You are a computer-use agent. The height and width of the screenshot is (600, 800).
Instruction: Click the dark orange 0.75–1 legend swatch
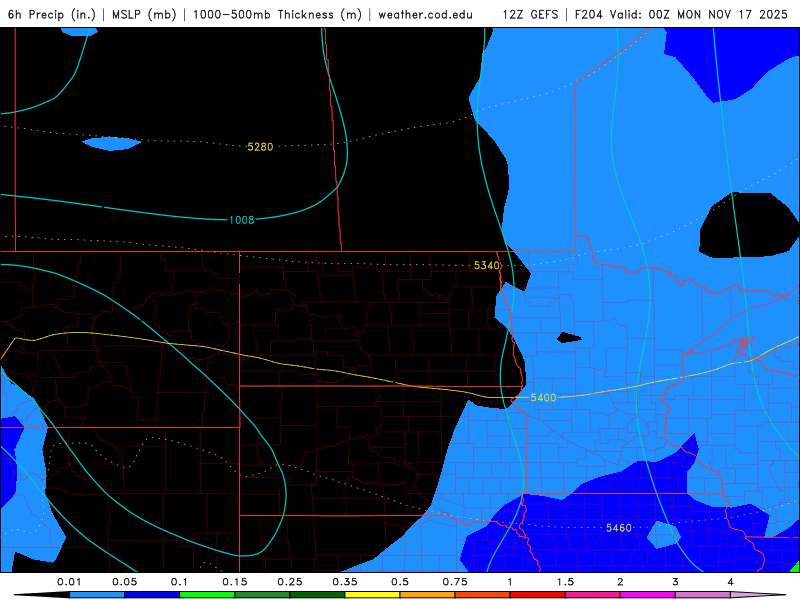pos(483,595)
